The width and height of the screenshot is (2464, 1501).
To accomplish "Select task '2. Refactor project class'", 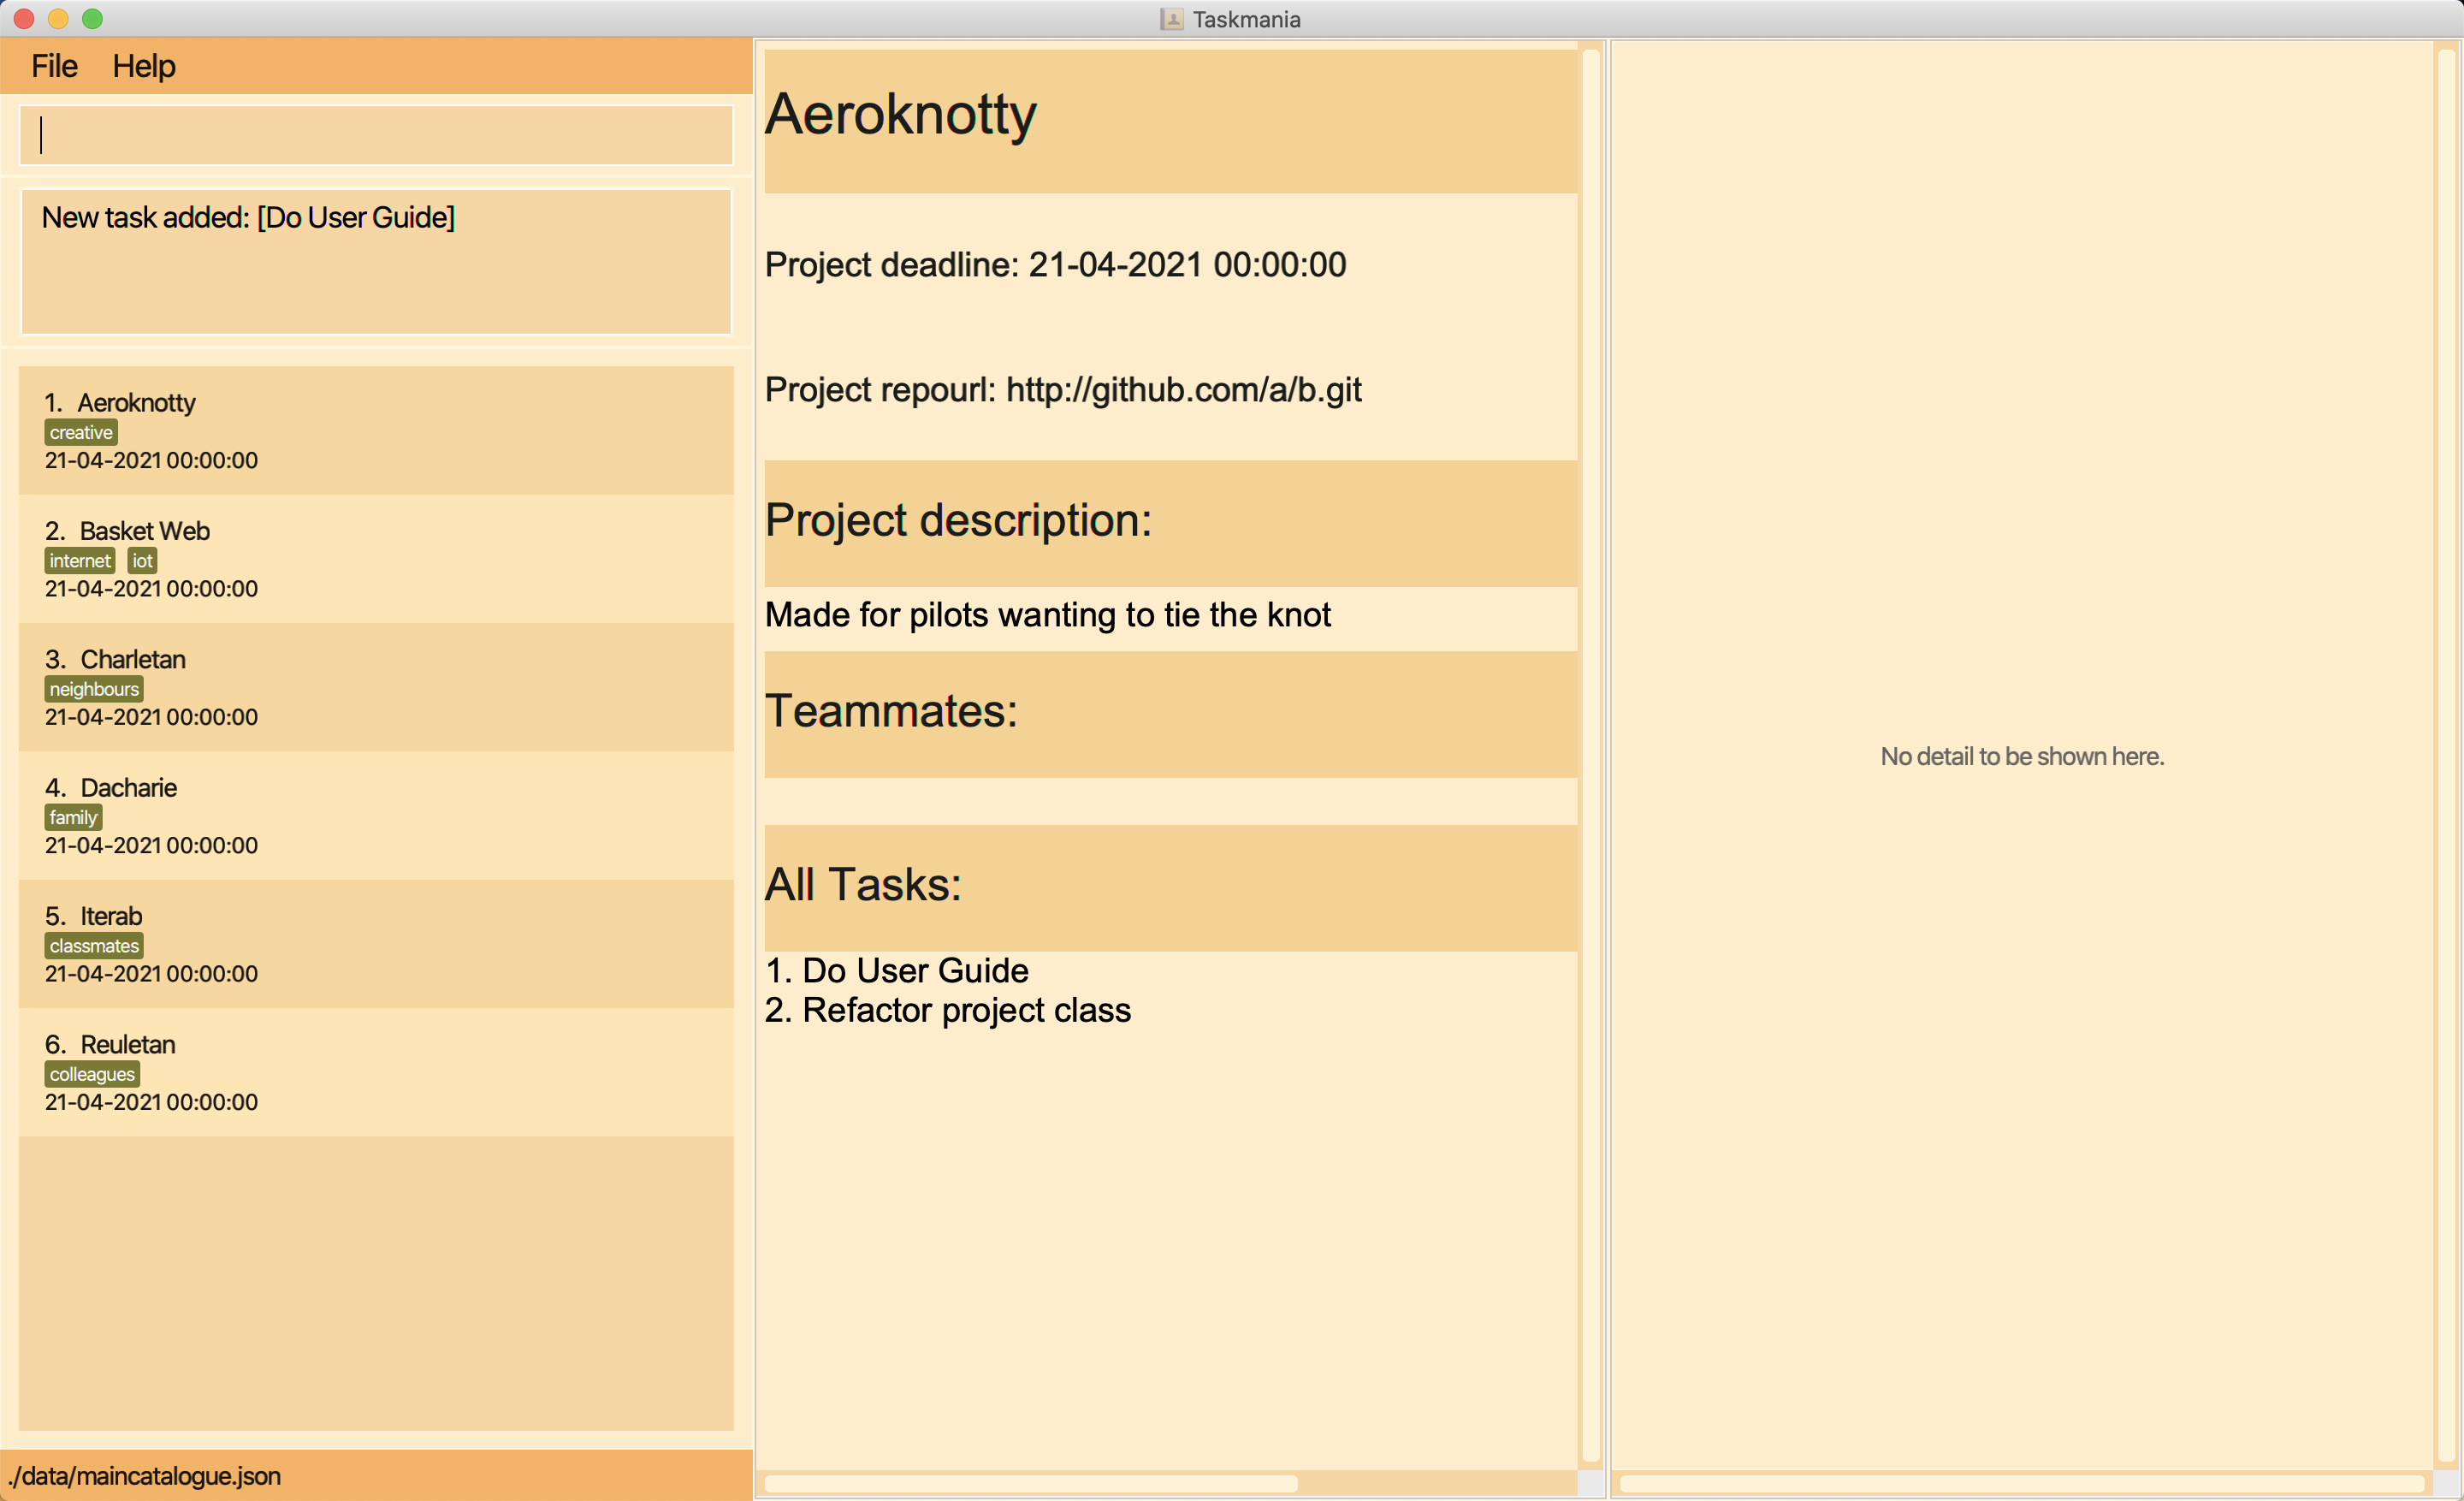I will [947, 1010].
